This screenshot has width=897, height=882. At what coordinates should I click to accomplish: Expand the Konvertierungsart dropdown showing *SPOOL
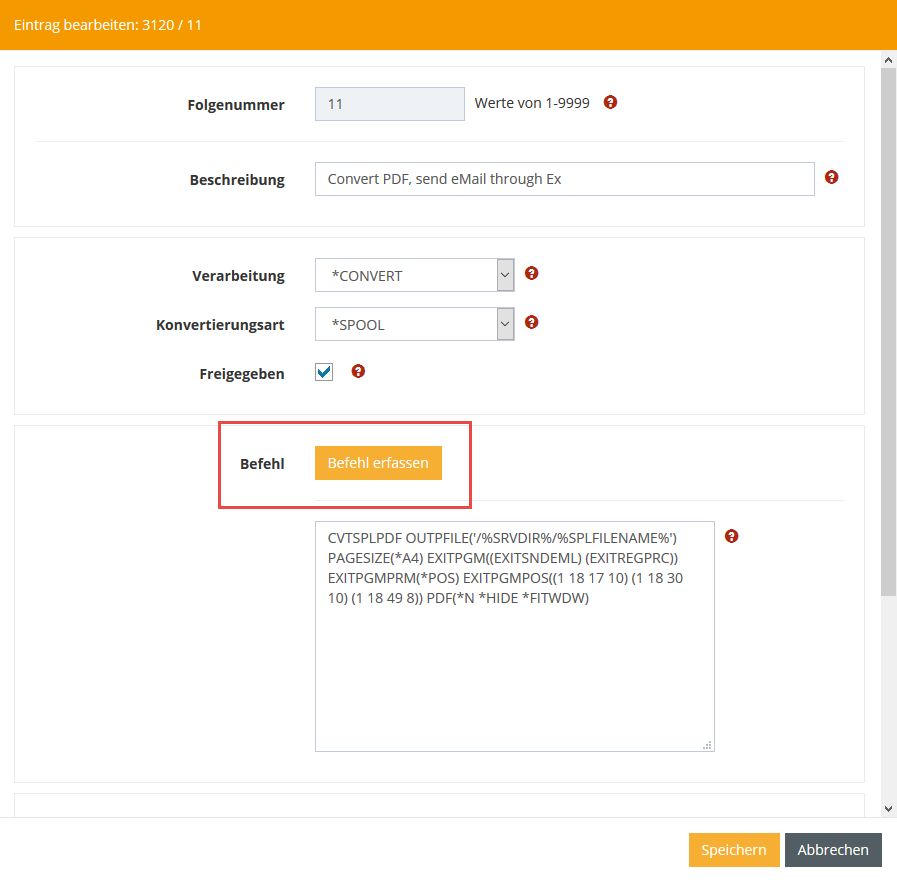click(x=414, y=325)
